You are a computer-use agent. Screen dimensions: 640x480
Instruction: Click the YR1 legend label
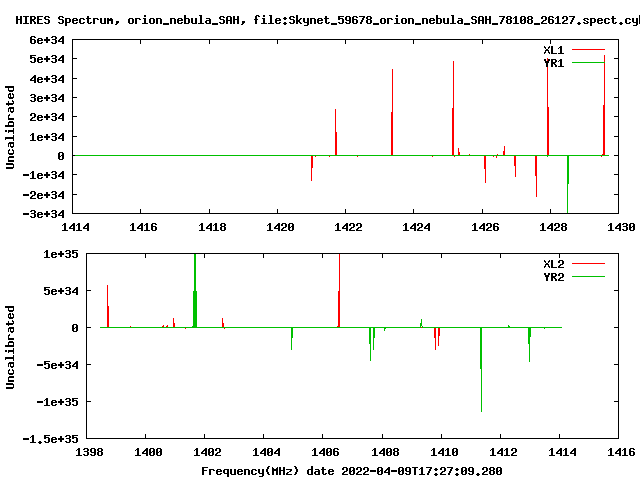tap(553, 63)
